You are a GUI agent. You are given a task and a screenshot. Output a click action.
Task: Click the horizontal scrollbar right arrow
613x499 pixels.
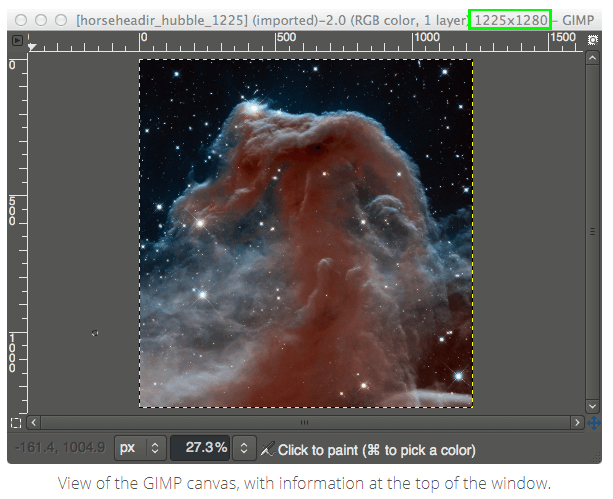577,423
